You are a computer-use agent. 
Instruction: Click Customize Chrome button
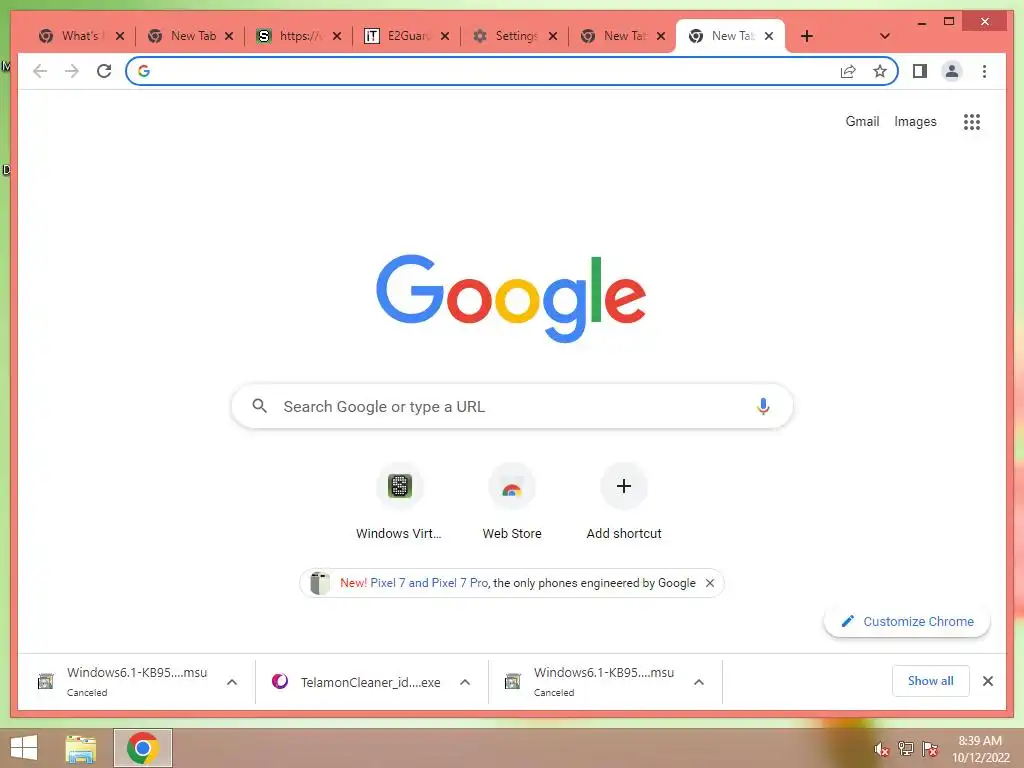[x=907, y=622]
